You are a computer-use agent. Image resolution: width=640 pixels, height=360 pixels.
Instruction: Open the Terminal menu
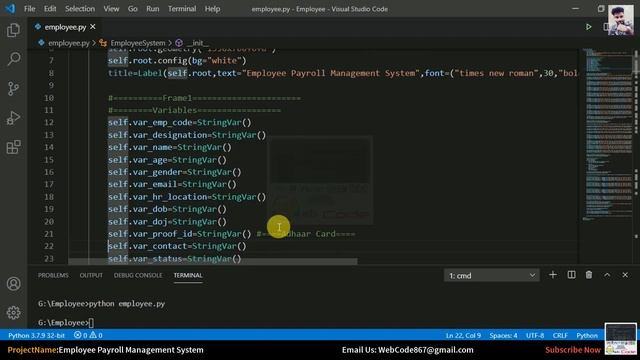pyautogui.click(x=182, y=9)
